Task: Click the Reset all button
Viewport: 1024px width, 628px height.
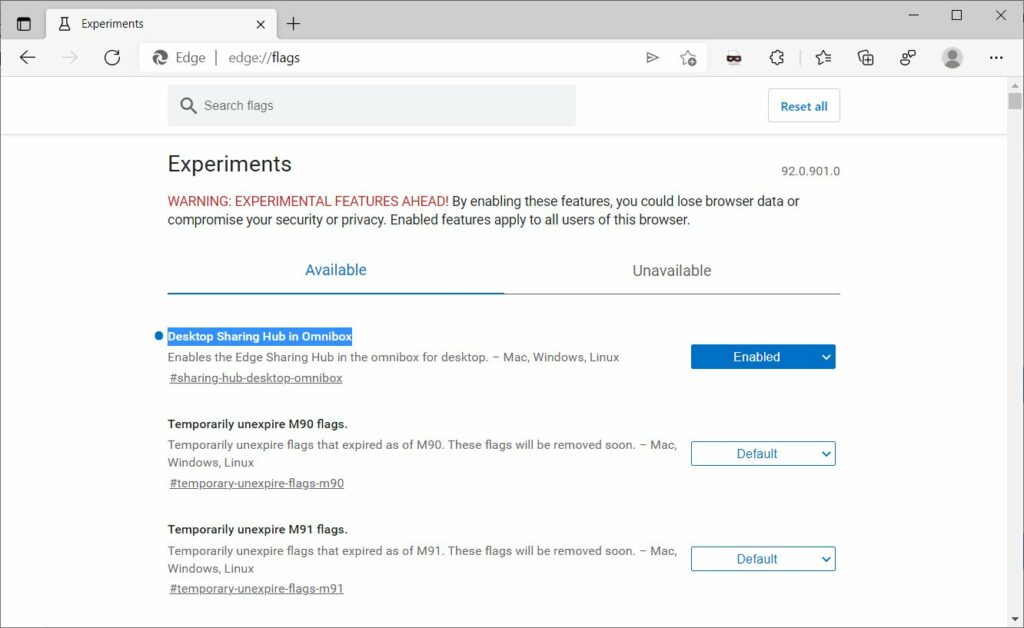Action: [804, 106]
